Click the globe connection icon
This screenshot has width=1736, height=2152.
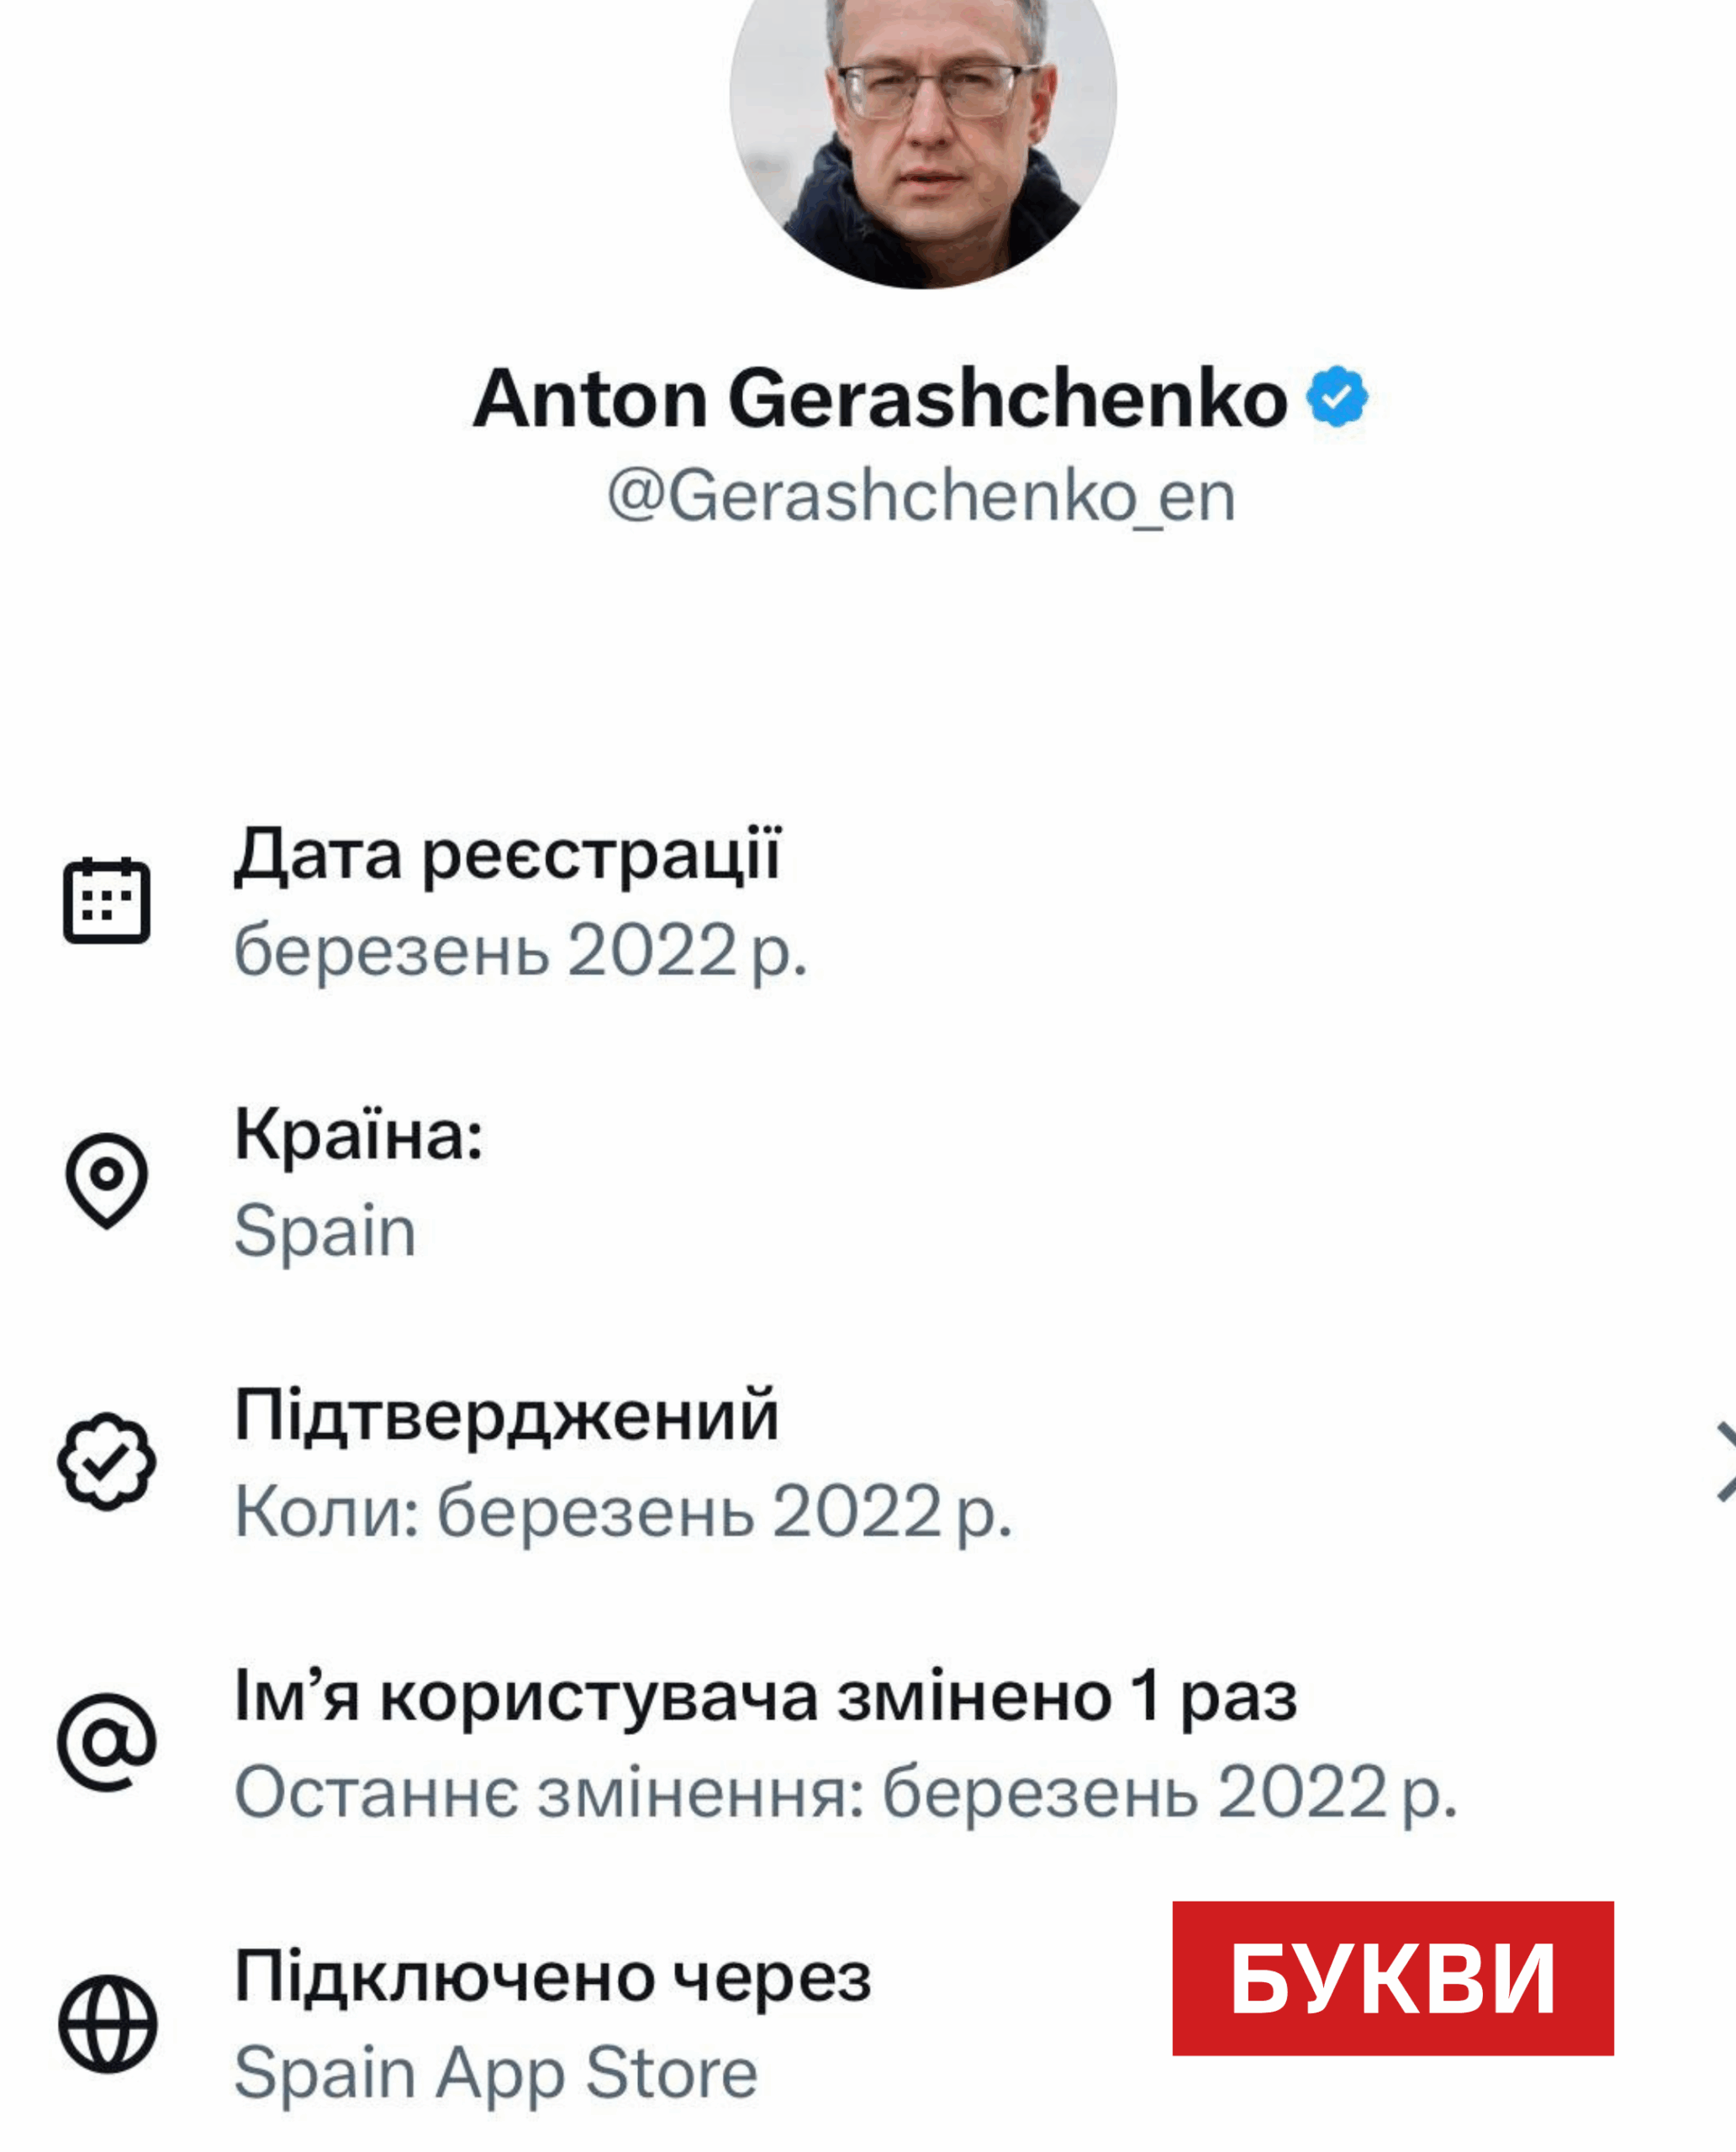click(x=107, y=2023)
